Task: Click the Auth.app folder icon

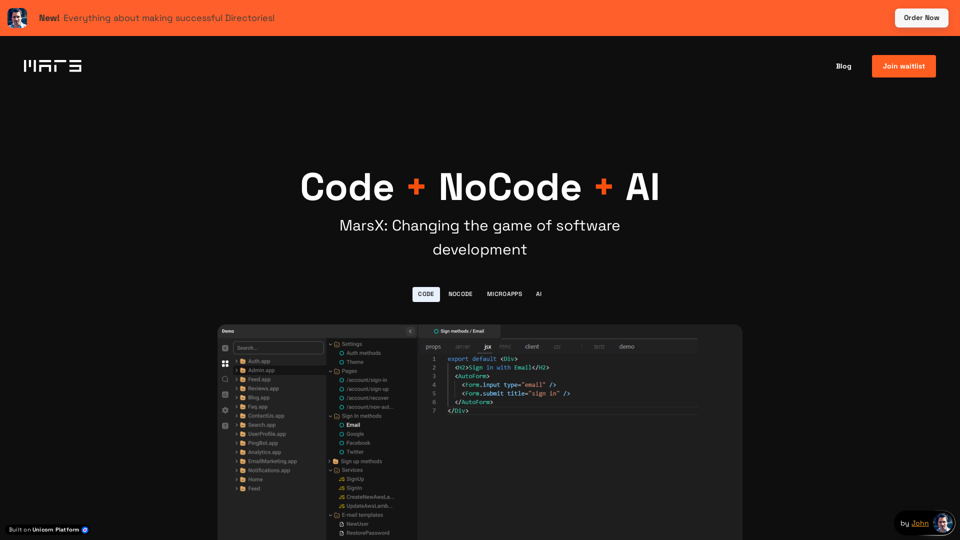Action: (x=243, y=361)
